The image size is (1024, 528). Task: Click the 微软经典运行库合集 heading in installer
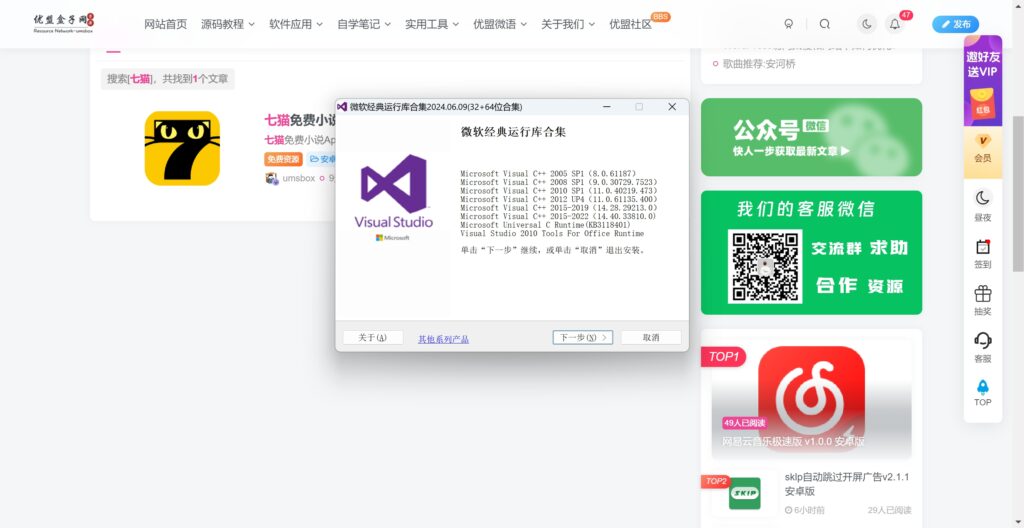[514, 131]
